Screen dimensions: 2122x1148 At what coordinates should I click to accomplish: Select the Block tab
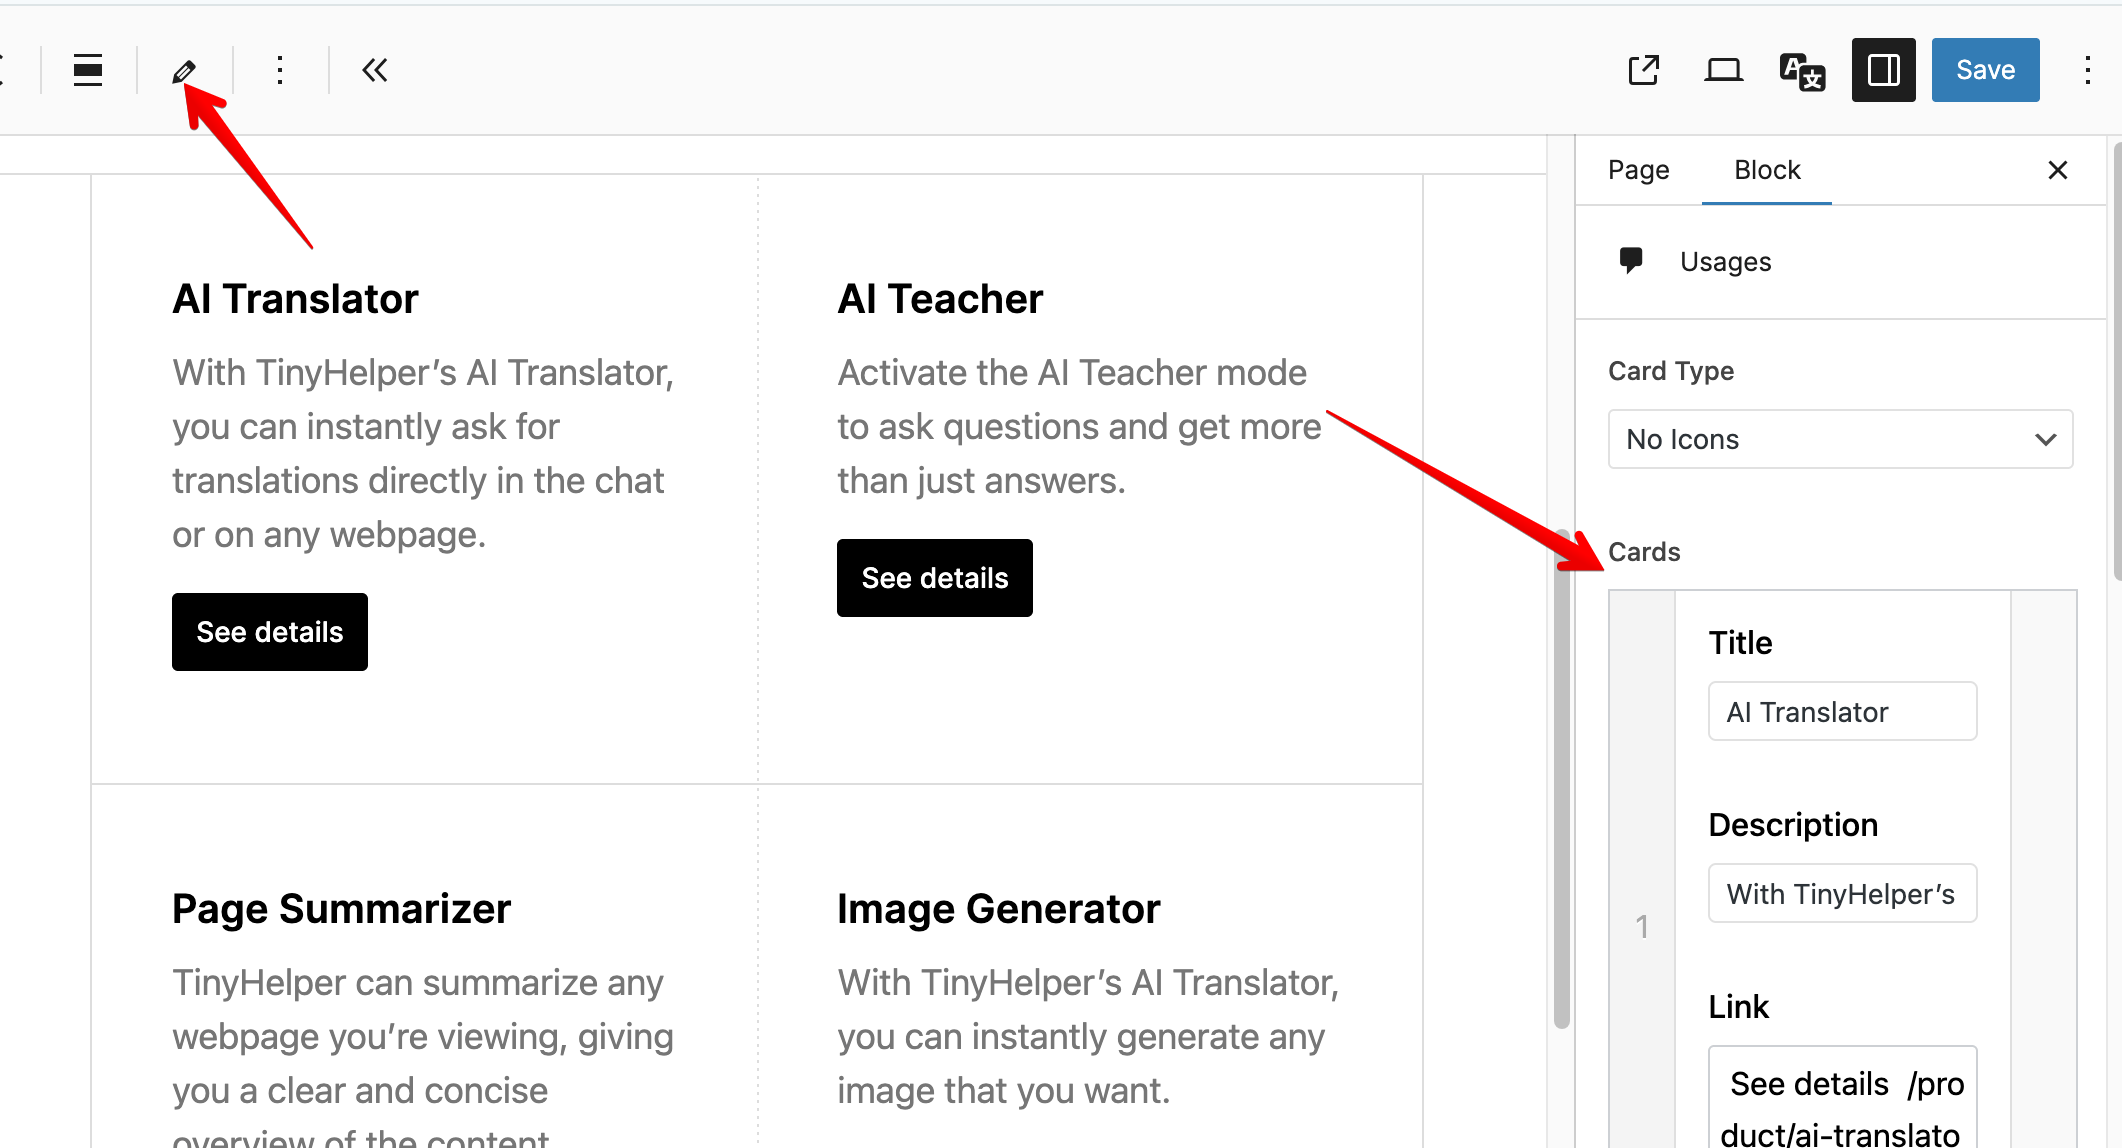(1767, 170)
